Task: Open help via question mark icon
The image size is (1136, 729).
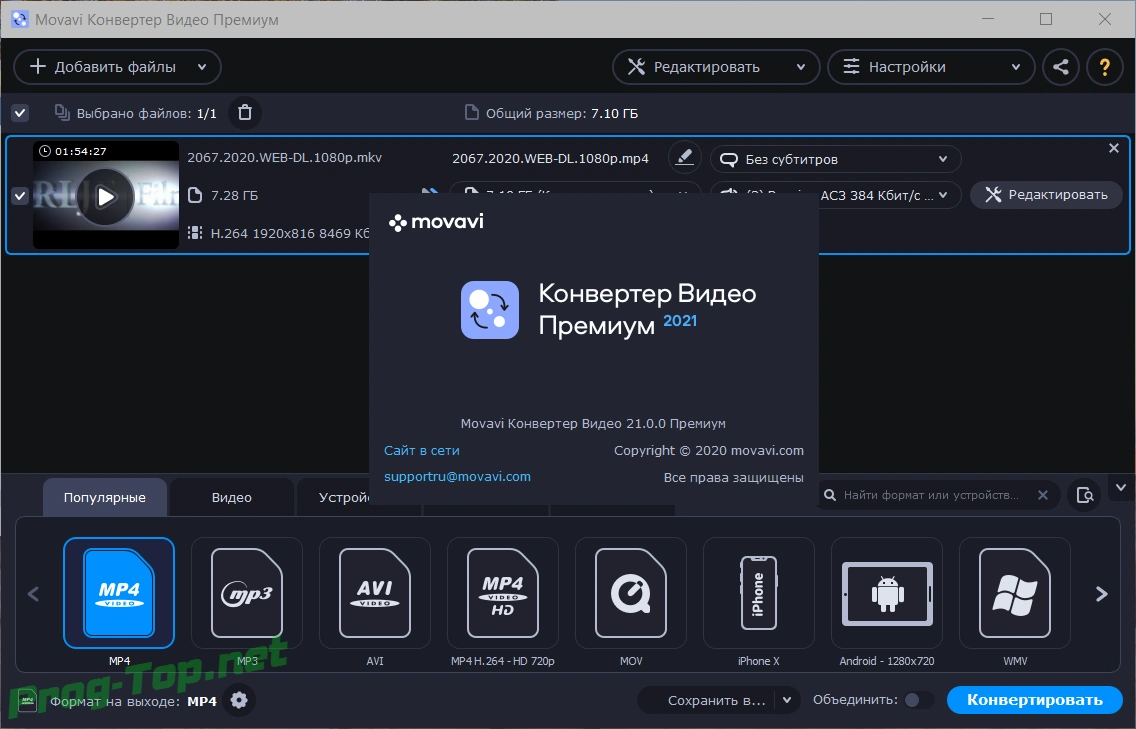Action: point(1105,67)
